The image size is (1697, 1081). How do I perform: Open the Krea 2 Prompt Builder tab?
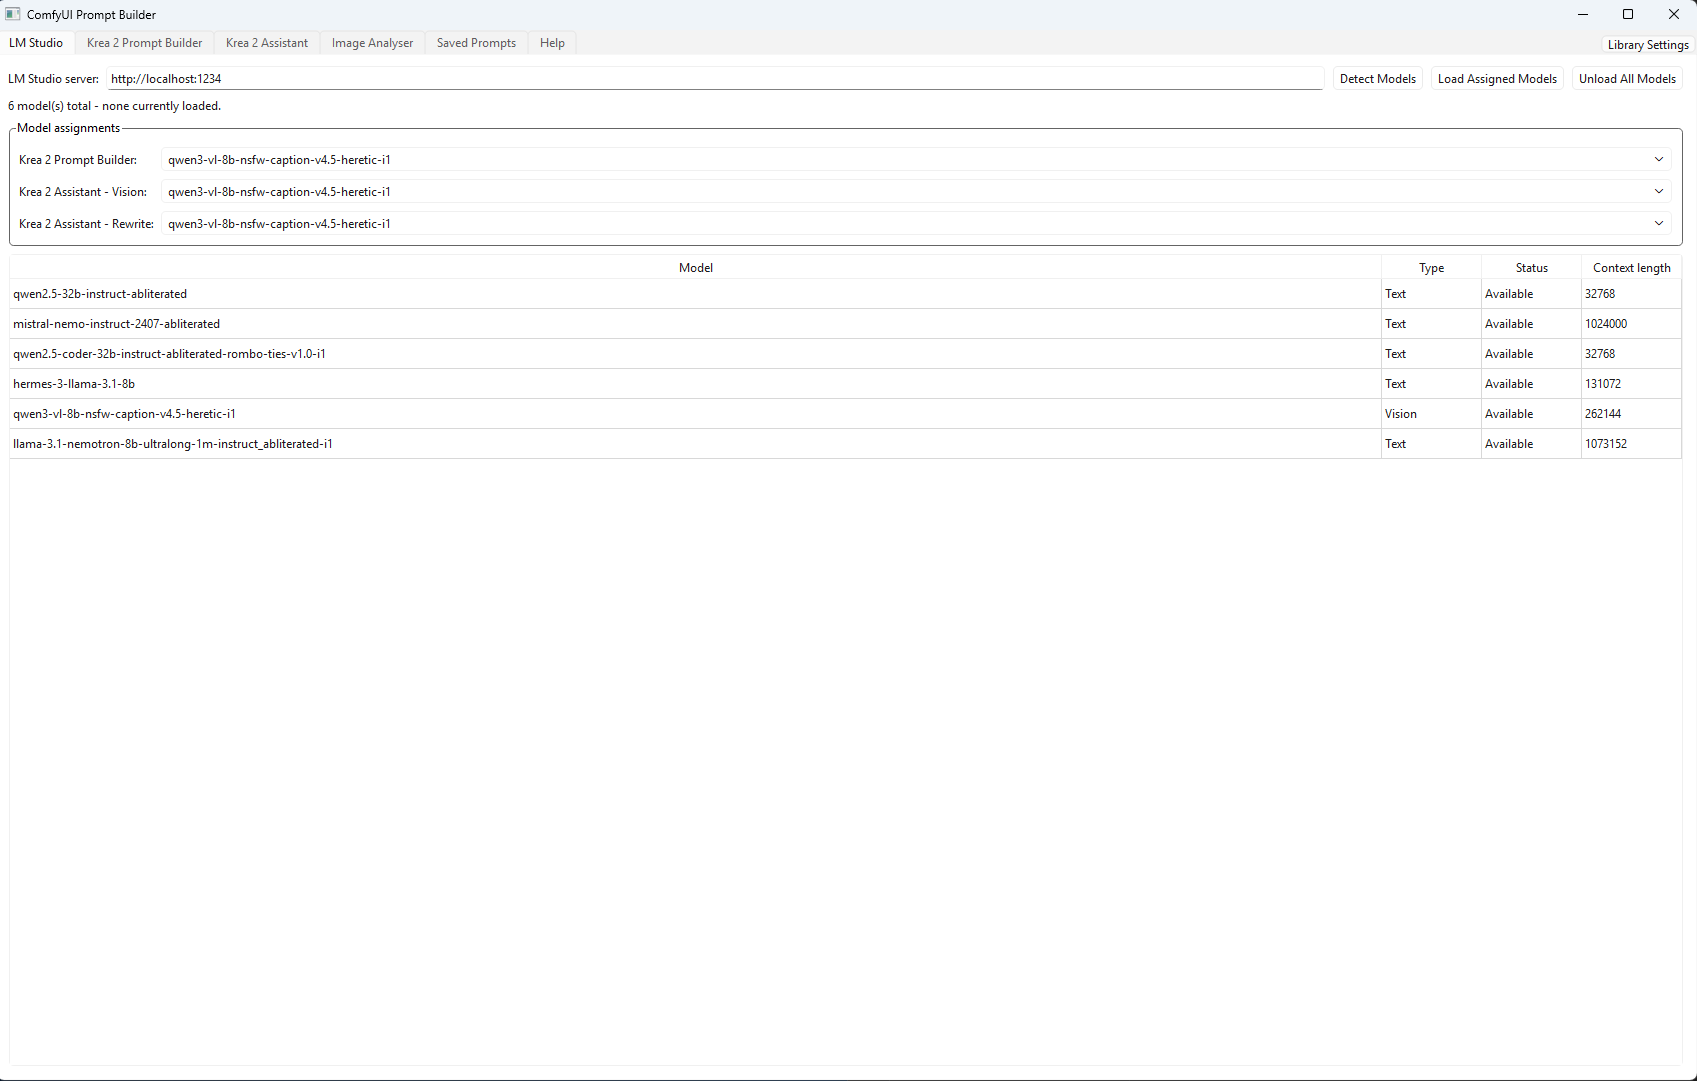coord(145,43)
